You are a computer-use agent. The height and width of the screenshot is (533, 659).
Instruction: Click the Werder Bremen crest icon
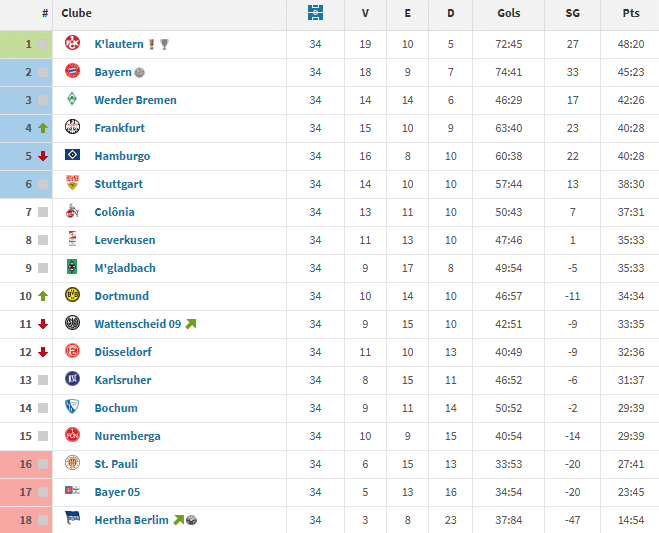(x=72, y=100)
